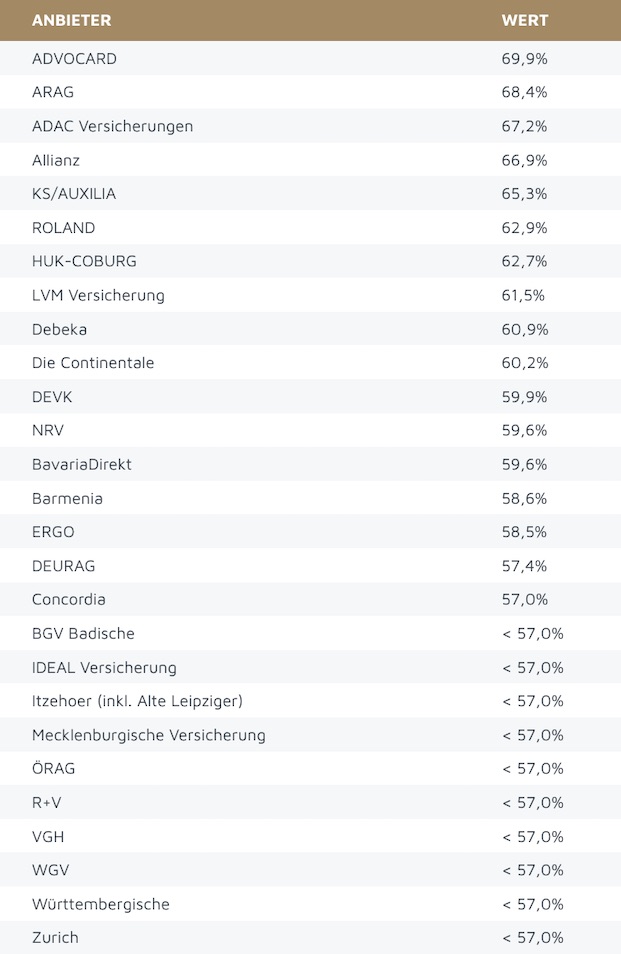Select the Concordia provider row
Viewport: 621px width, 954px height.
click(69, 599)
